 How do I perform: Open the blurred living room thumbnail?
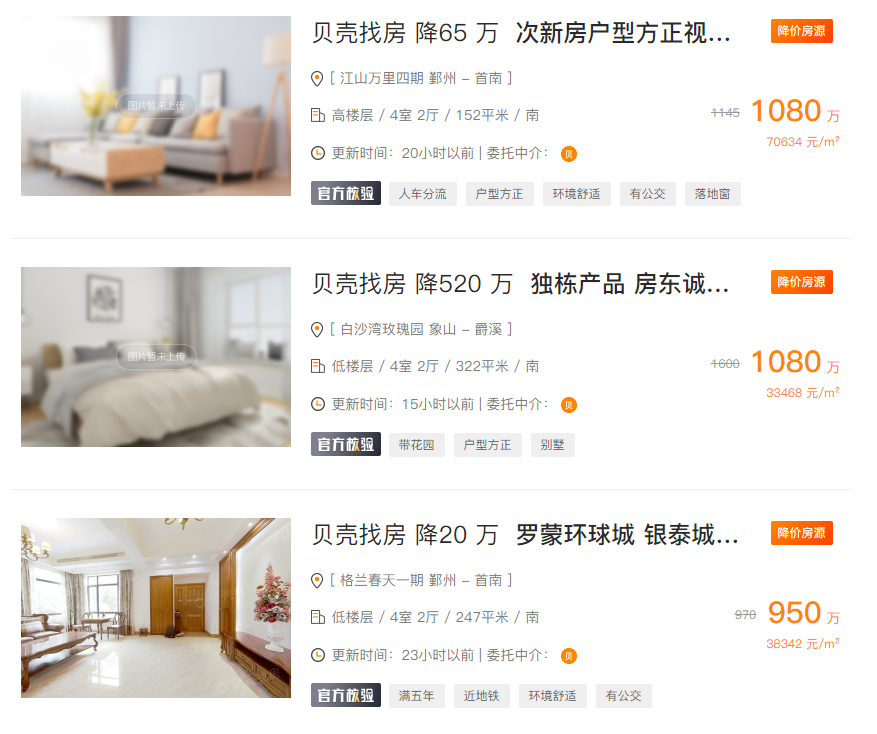tap(156, 106)
